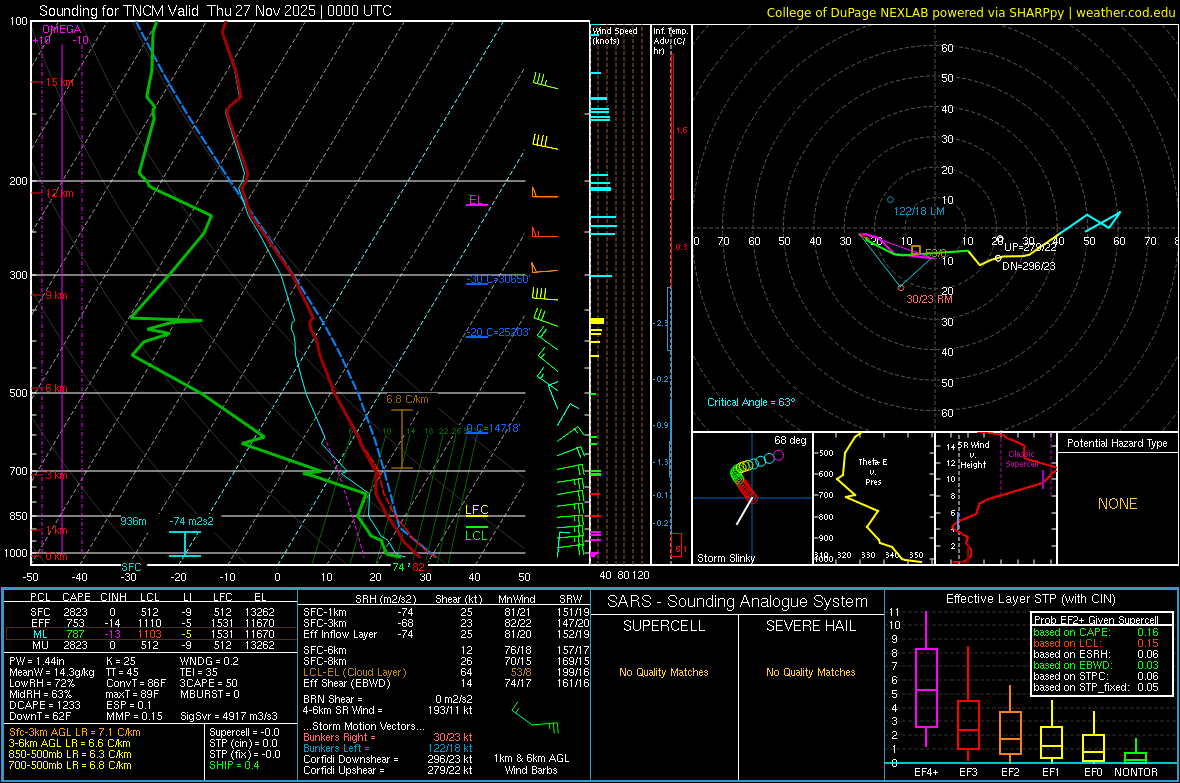1180x783 pixels.
Task: Select the SFC-1km row in SRH table
Action: pos(446,612)
